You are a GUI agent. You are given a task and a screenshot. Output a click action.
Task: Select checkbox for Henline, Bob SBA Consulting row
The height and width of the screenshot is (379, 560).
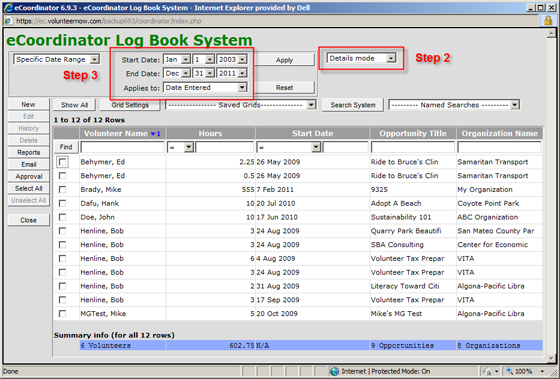pyautogui.click(x=62, y=245)
